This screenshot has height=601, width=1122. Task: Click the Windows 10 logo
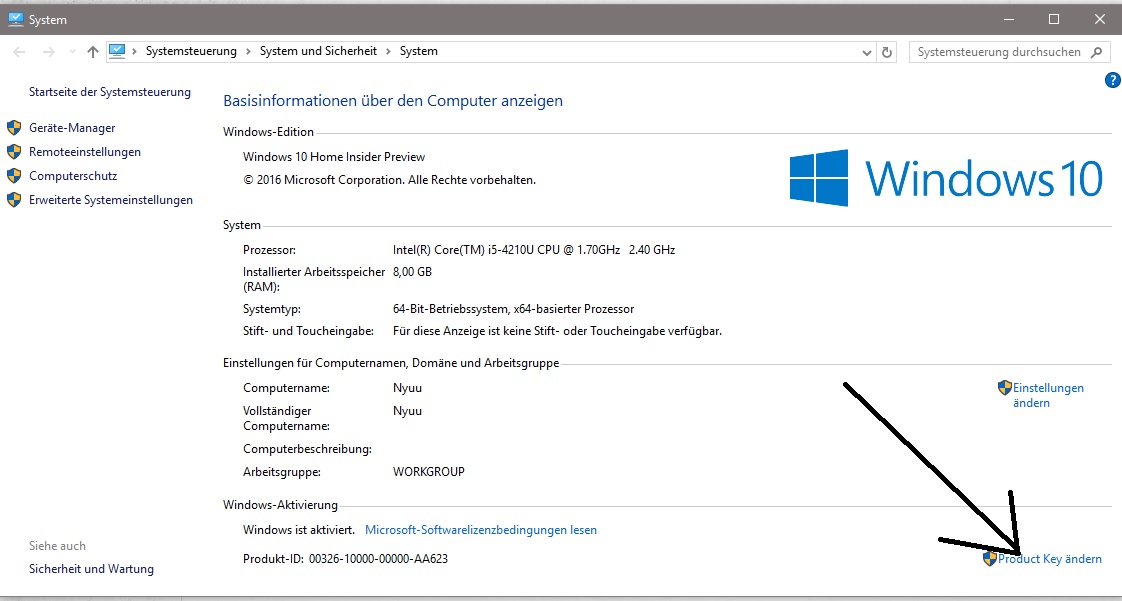(946, 178)
